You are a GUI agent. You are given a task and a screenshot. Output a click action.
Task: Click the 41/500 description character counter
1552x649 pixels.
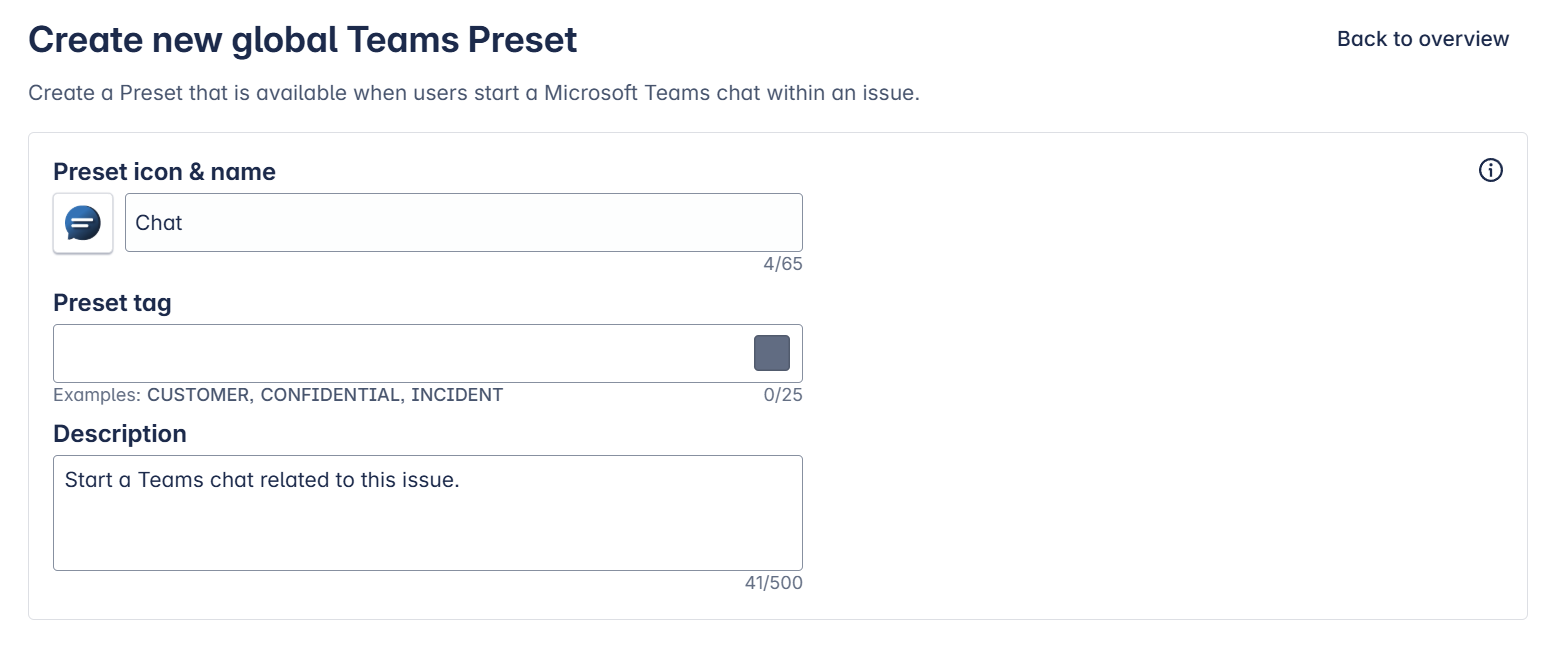click(x=773, y=583)
